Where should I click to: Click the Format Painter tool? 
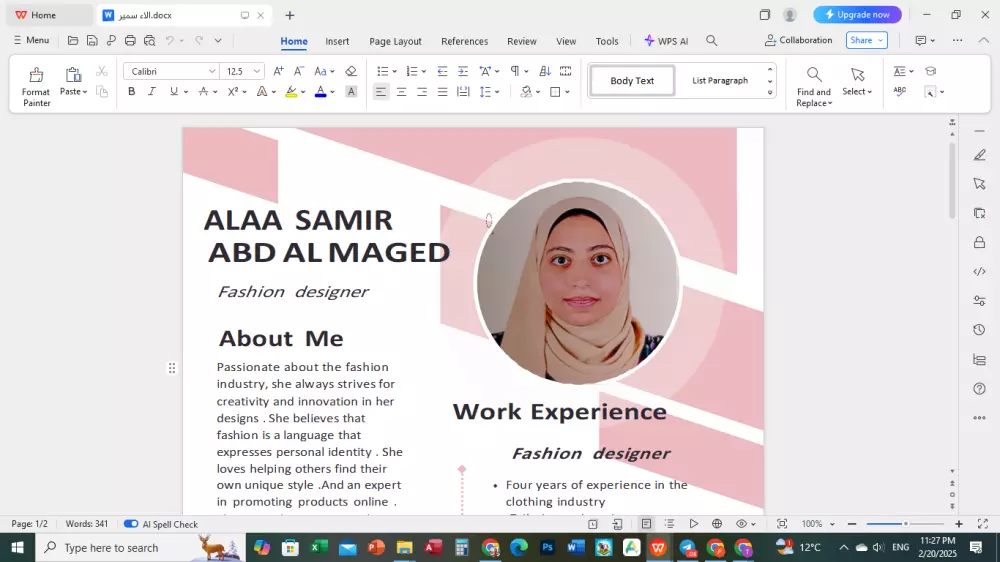pos(36,86)
